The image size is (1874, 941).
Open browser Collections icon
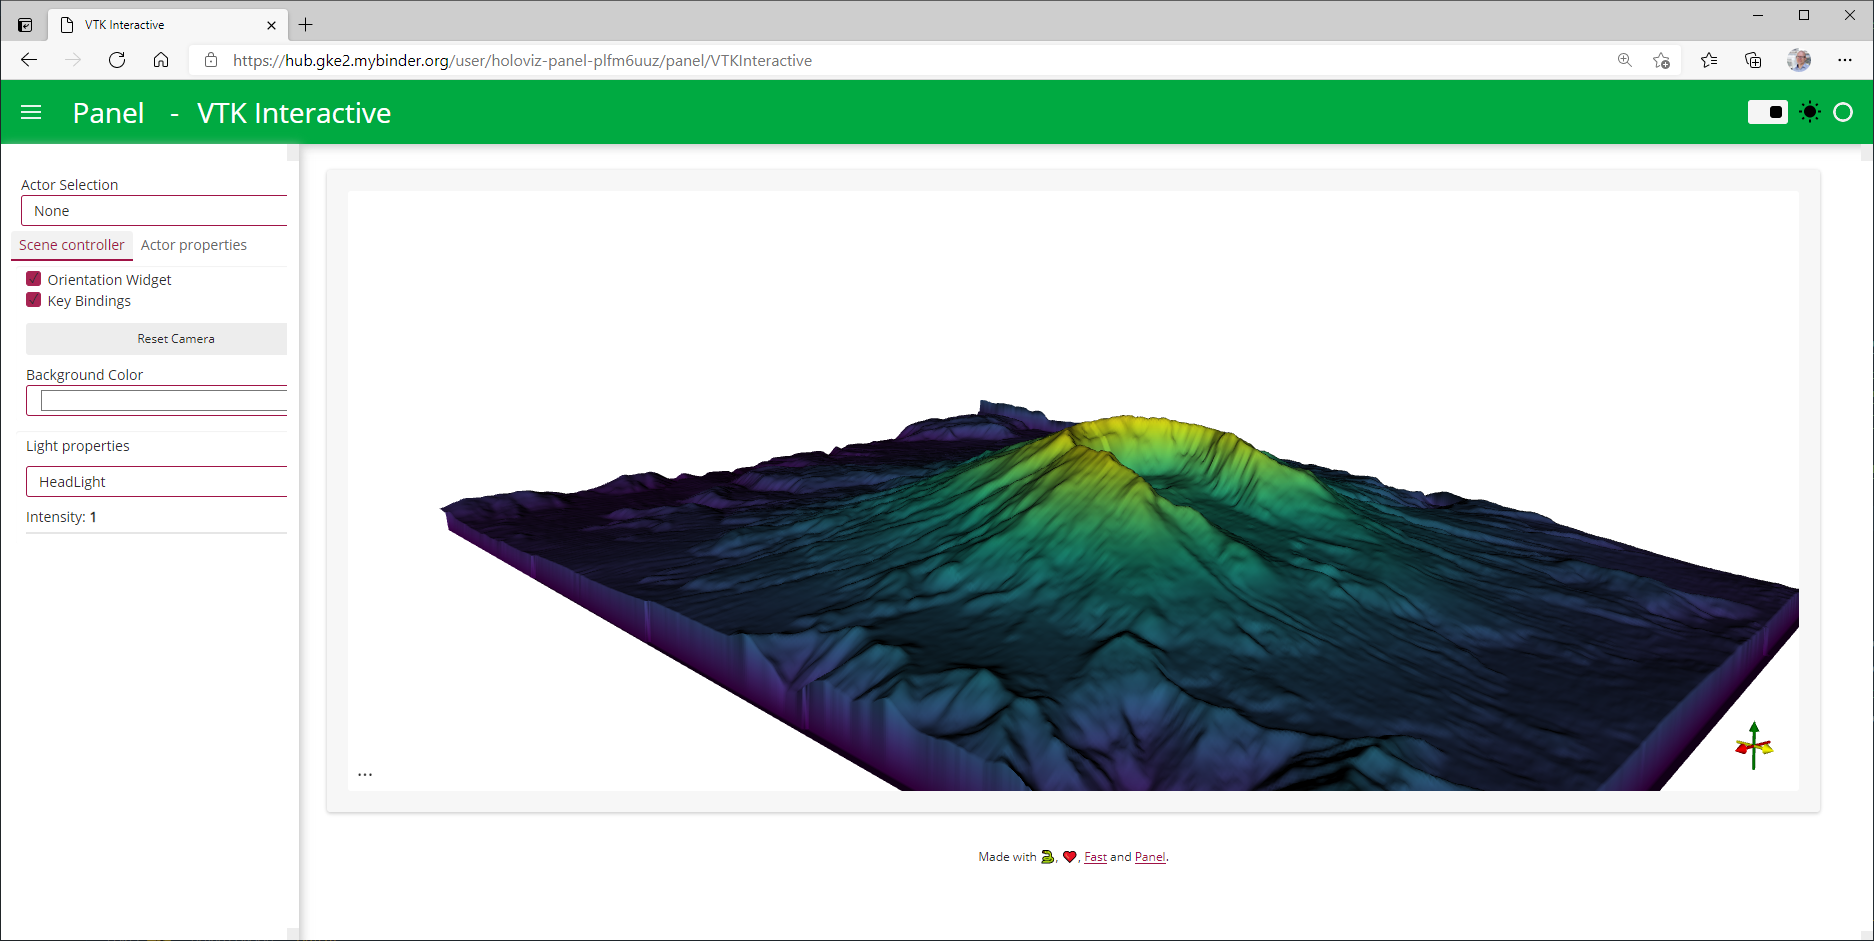click(1753, 60)
